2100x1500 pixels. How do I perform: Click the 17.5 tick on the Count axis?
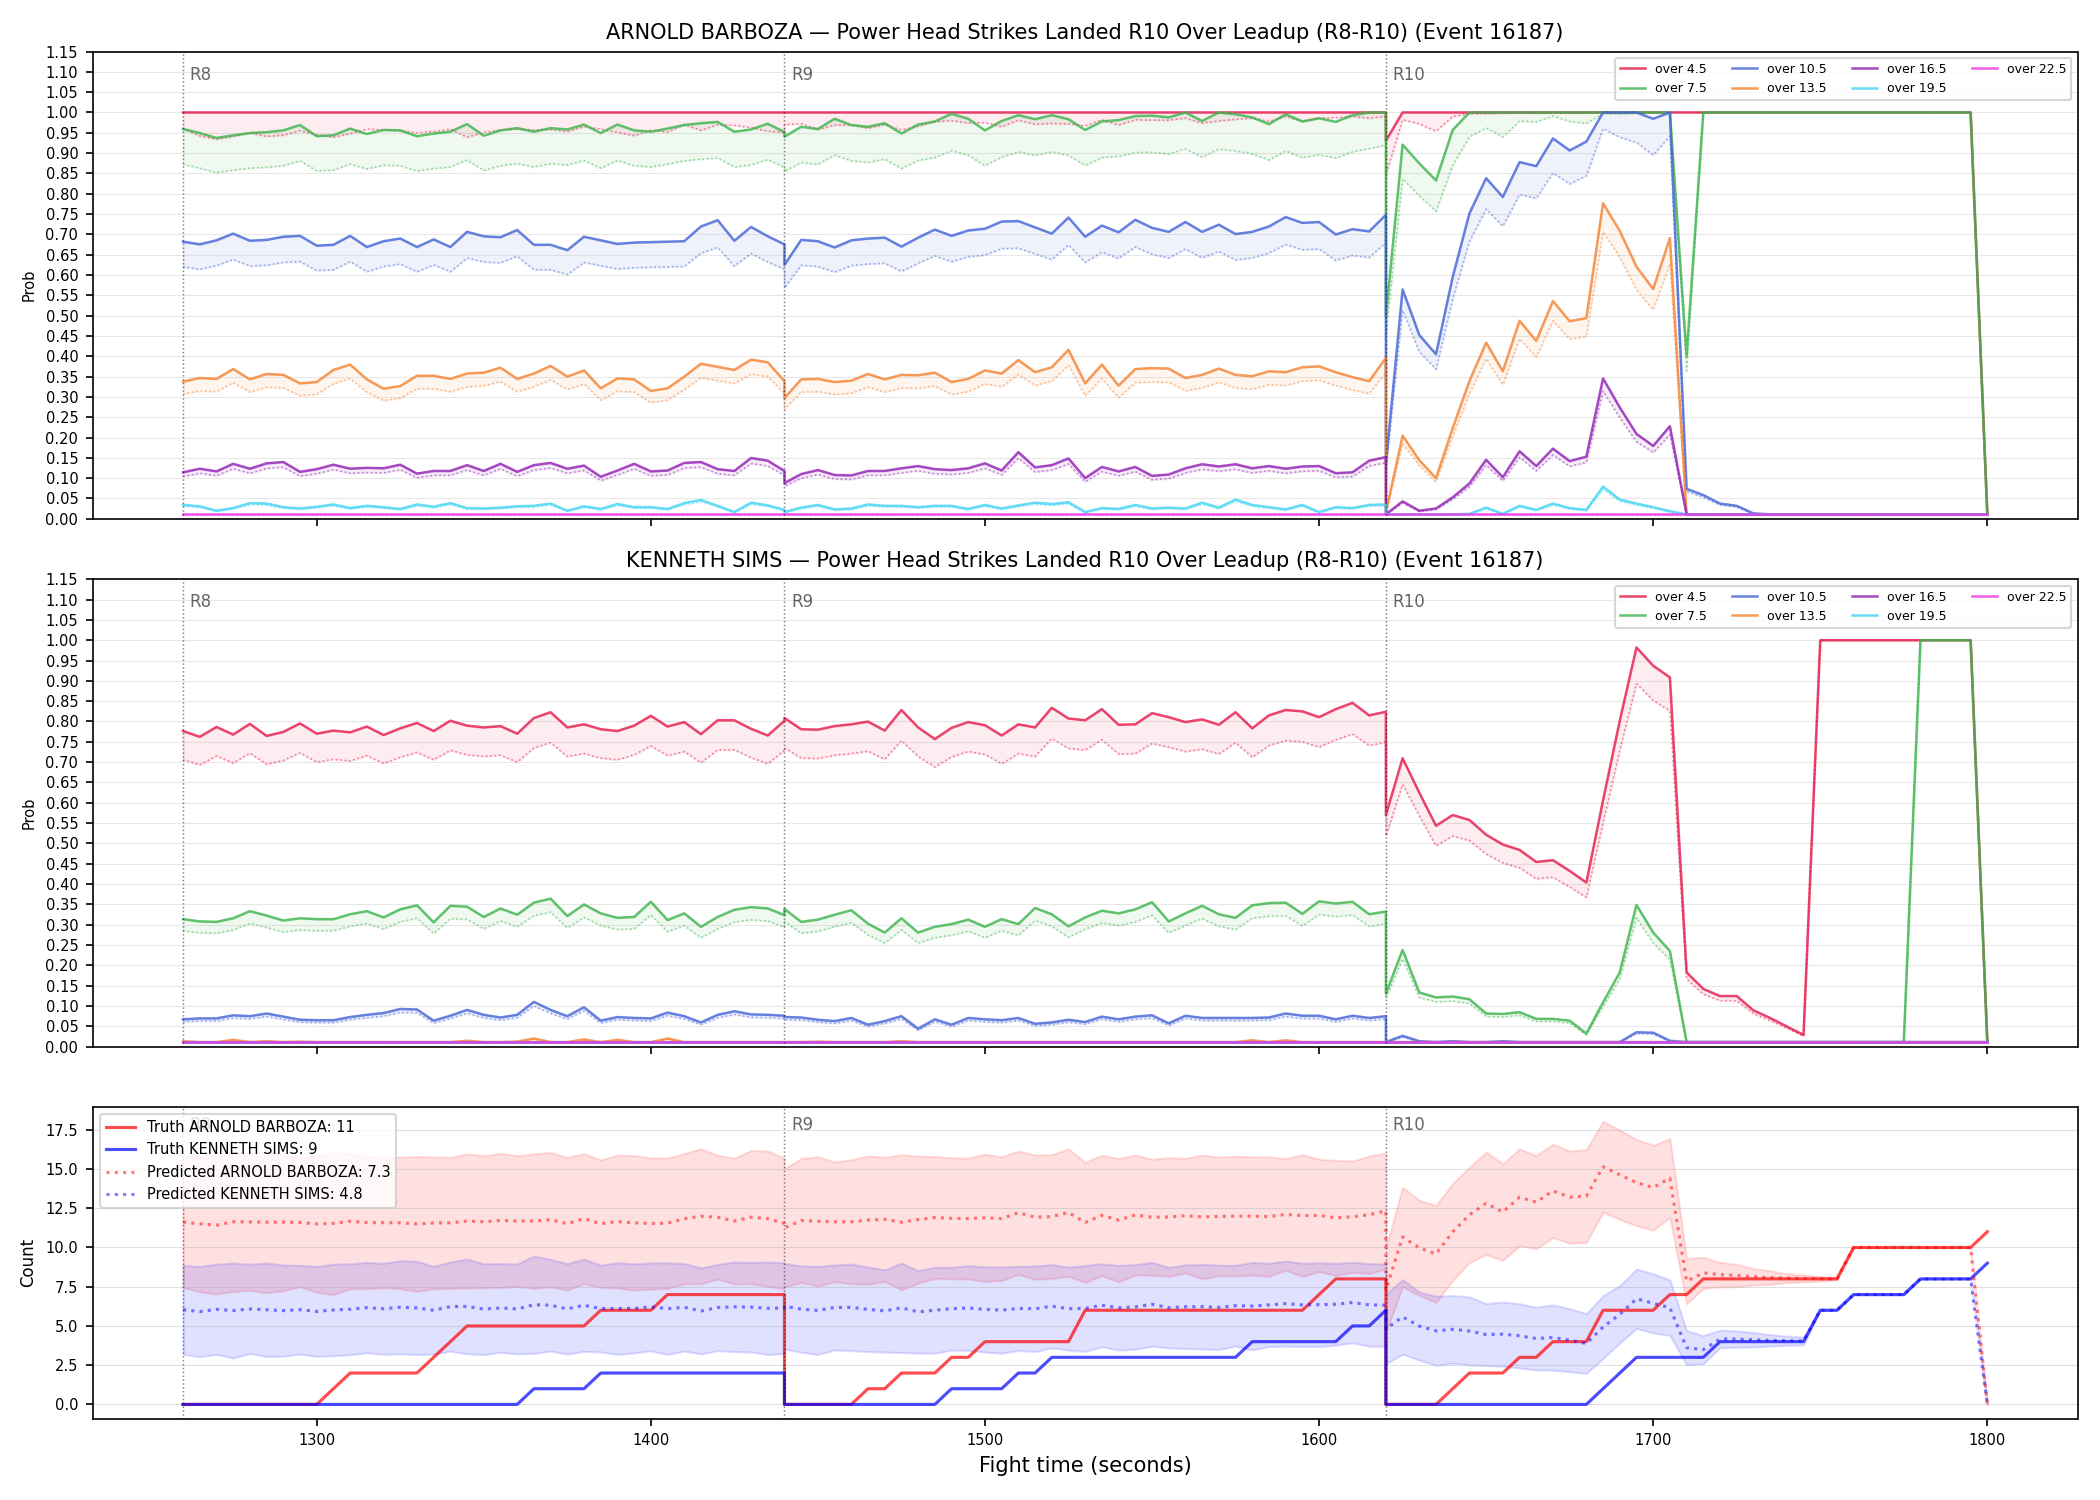62,1131
